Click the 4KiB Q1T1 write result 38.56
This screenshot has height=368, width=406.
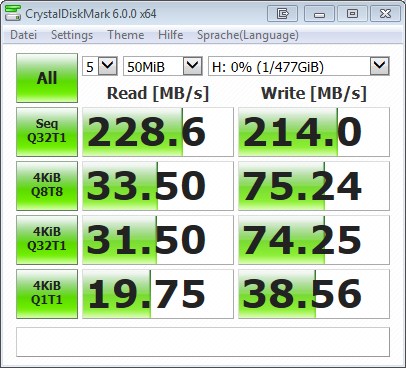pyautogui.click(x=314, y=294)
